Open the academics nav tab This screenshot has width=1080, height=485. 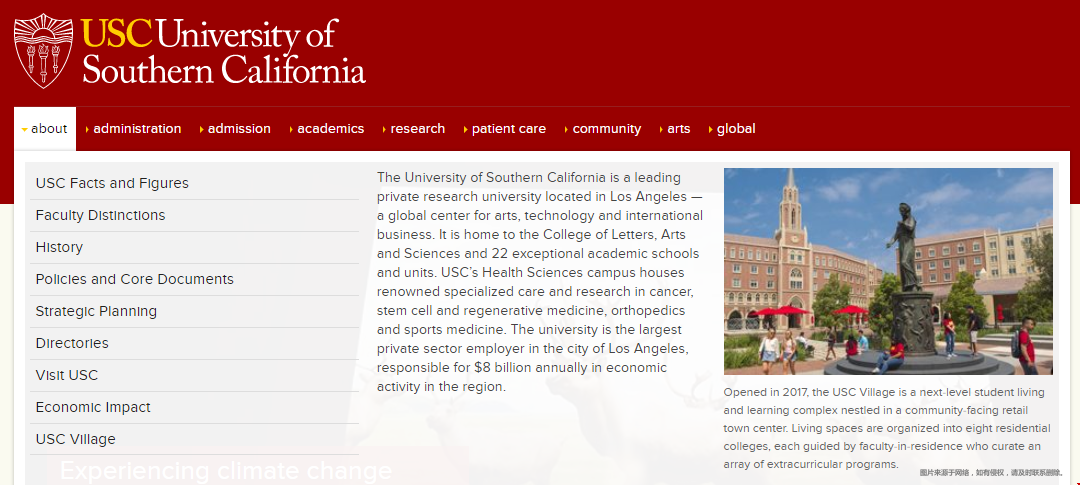[x=329, y=129]
